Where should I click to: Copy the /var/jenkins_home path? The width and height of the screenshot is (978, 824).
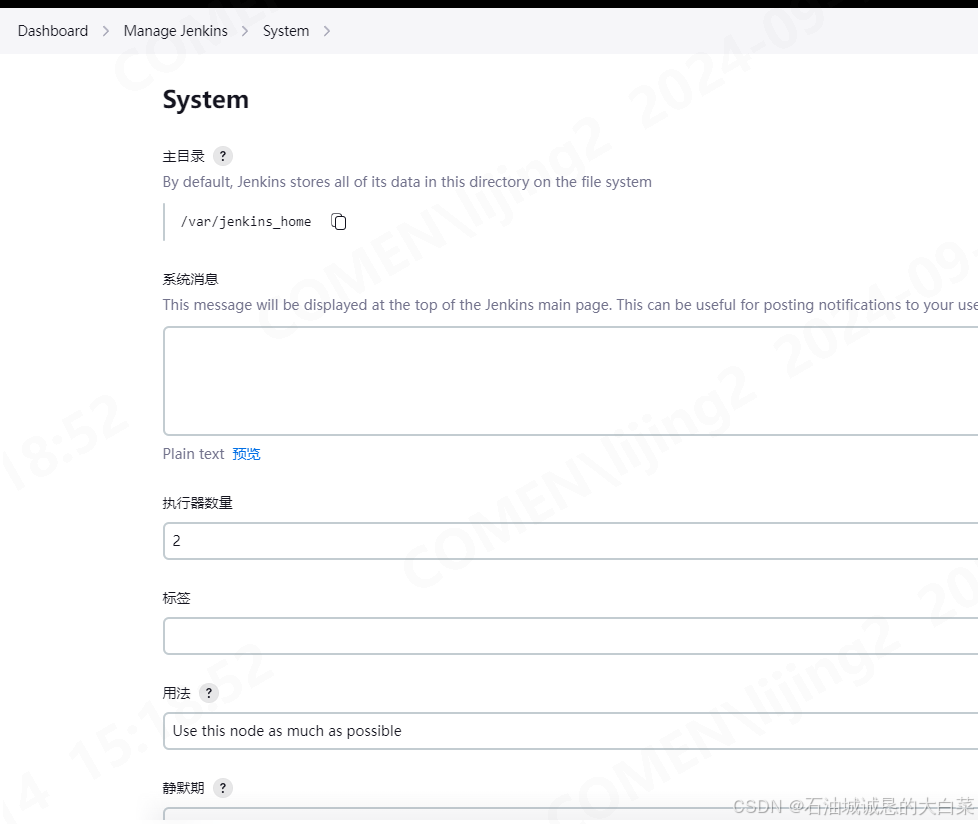tap(339, 221)
